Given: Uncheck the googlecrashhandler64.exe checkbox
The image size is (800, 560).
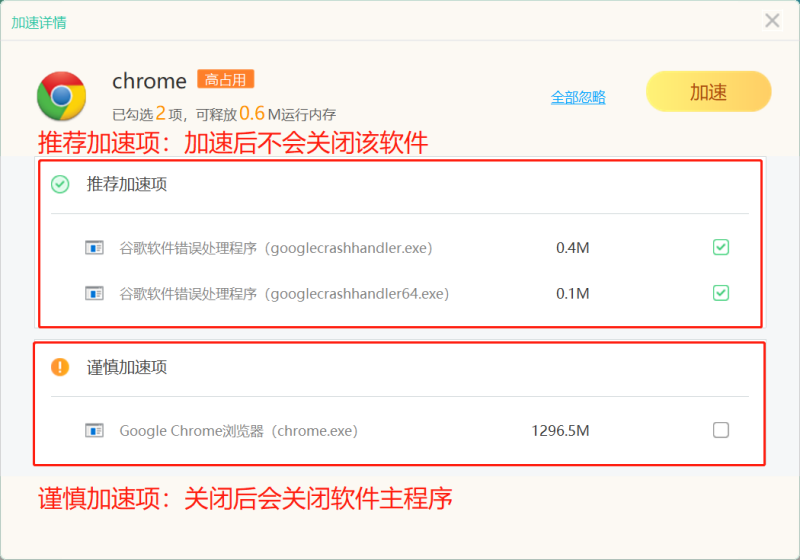Looking at the screenshot, I should pyautogui.click(x=720, y=293).
